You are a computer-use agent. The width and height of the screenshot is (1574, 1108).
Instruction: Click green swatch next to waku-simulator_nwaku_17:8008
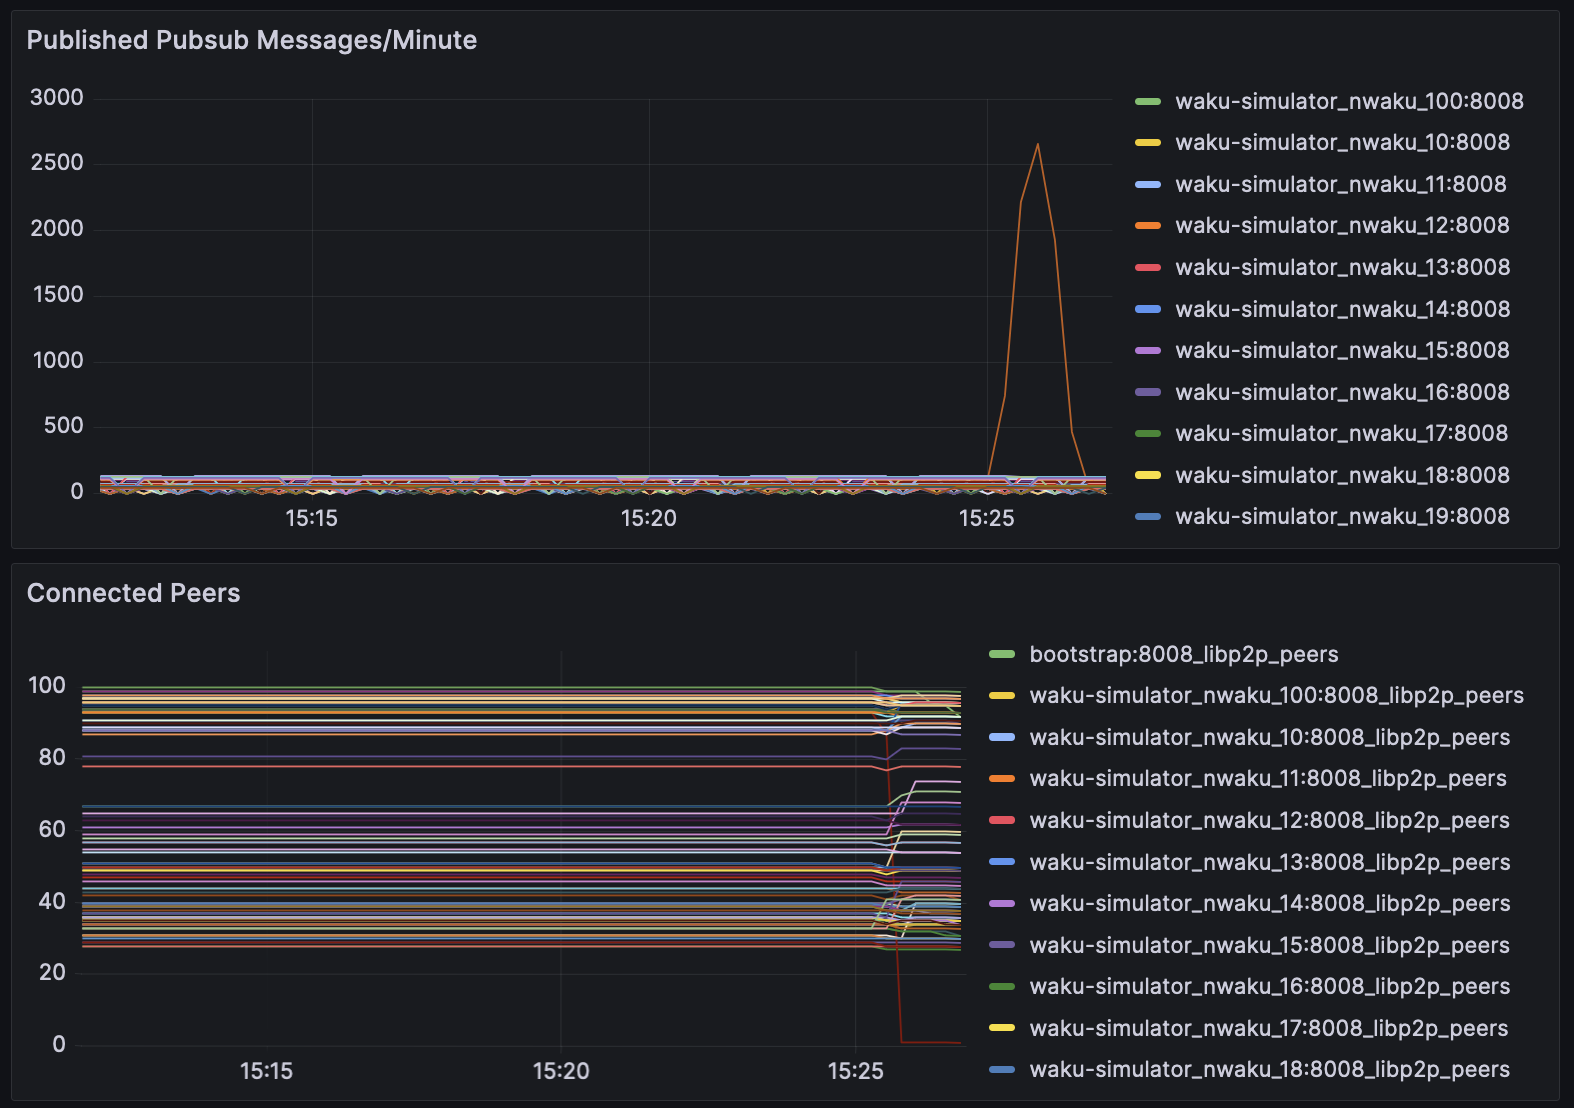click(x=1148, y=434)
